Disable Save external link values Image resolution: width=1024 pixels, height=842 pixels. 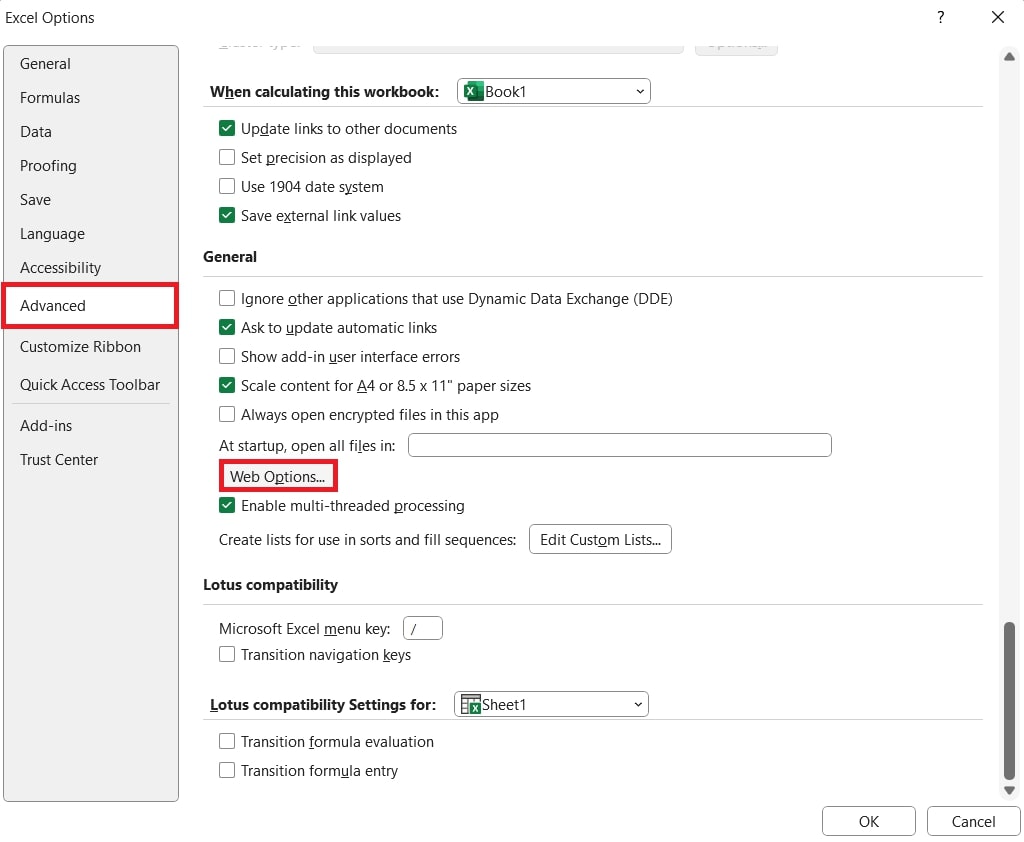point(227,215)
